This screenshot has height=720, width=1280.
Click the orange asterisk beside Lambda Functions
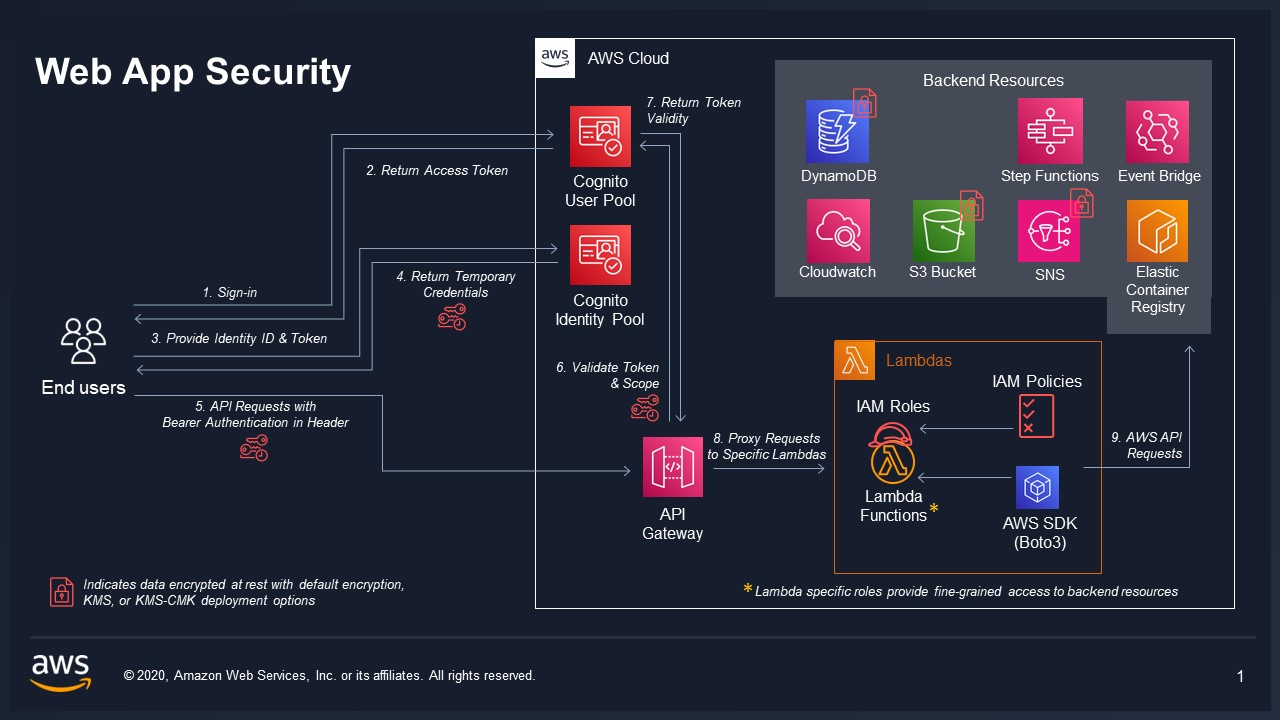[x=934, y=509]
